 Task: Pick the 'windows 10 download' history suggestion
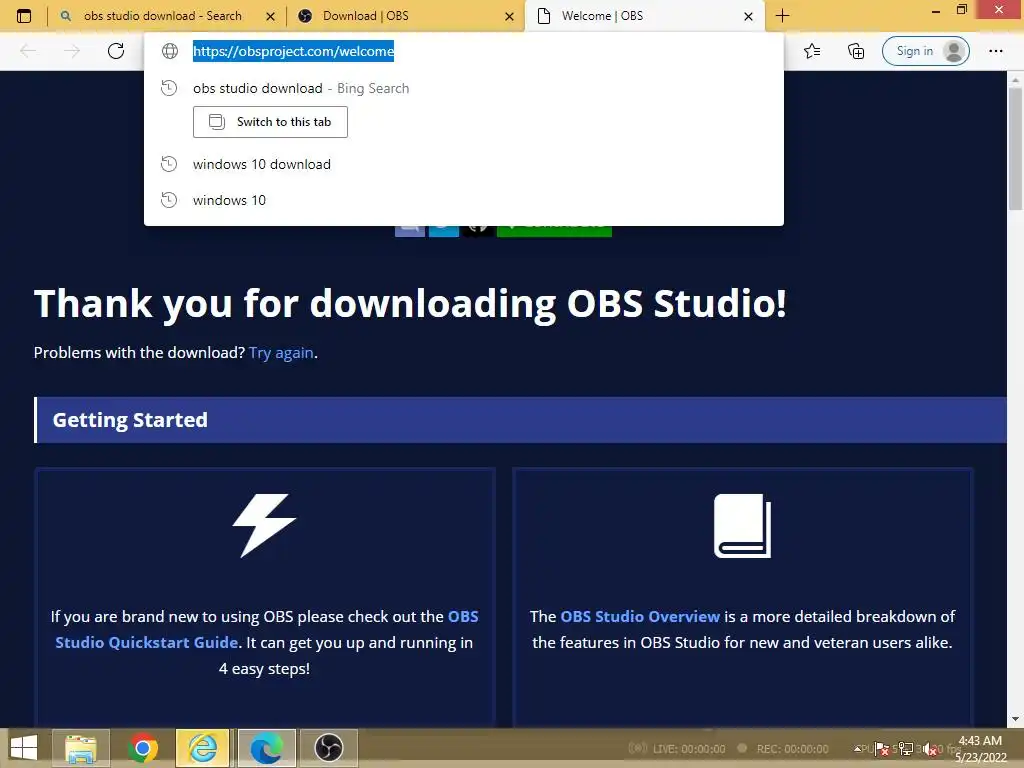pos(464,164)
